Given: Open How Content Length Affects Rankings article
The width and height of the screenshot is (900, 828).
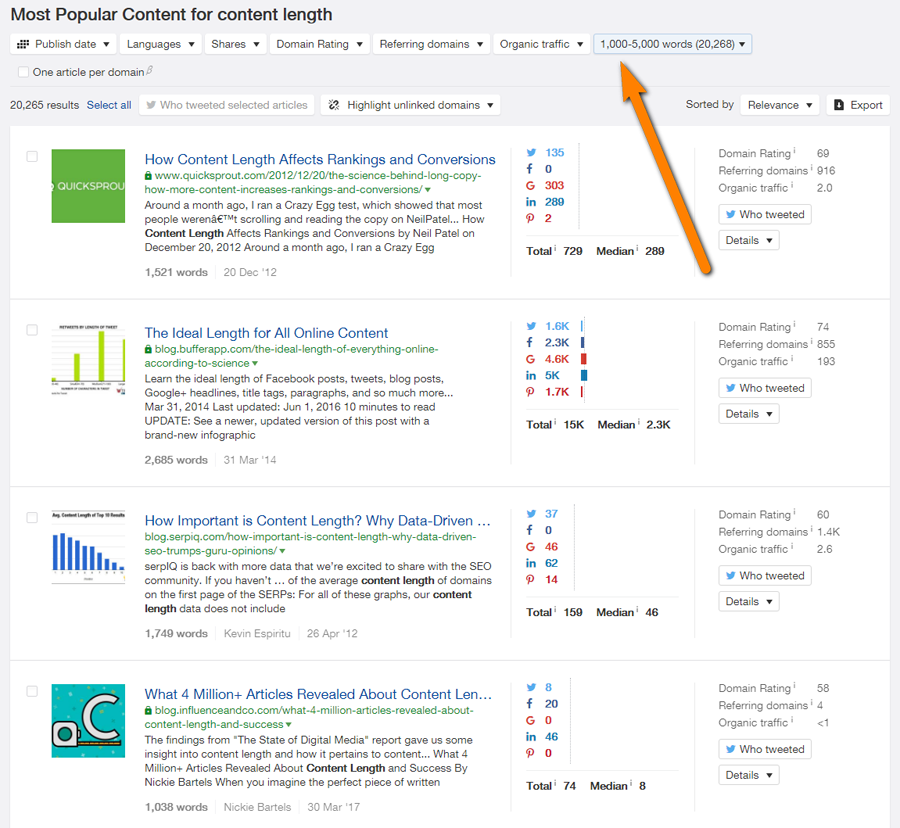Looking at the screenshot, I should [320, 159].
